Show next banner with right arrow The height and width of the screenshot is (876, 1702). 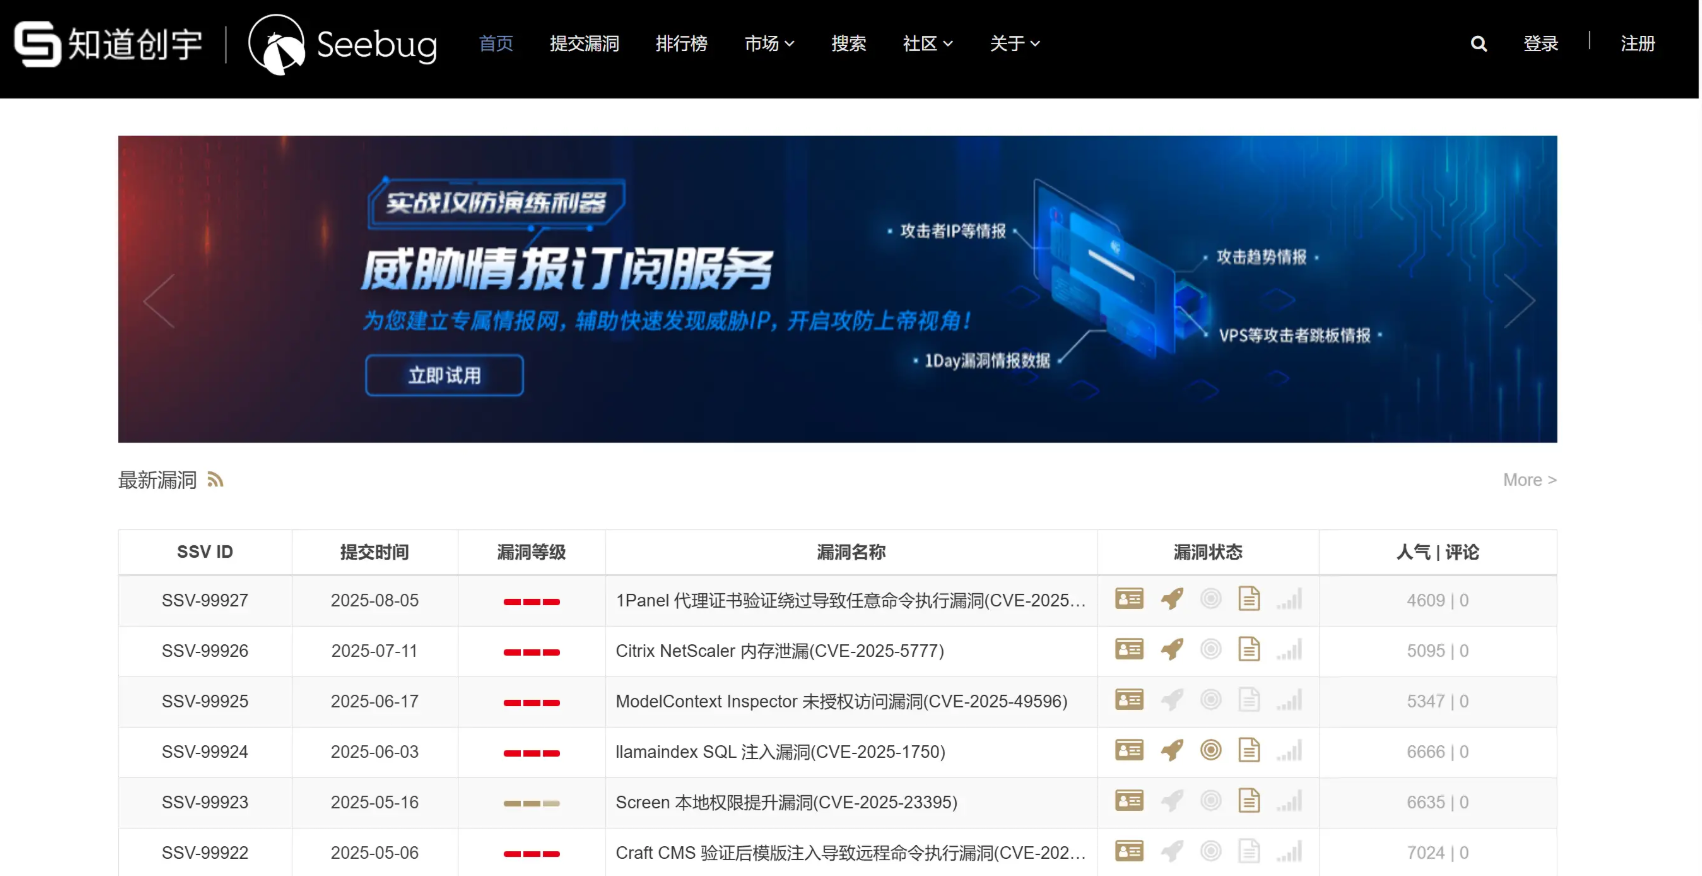[x=1518, y=300]
